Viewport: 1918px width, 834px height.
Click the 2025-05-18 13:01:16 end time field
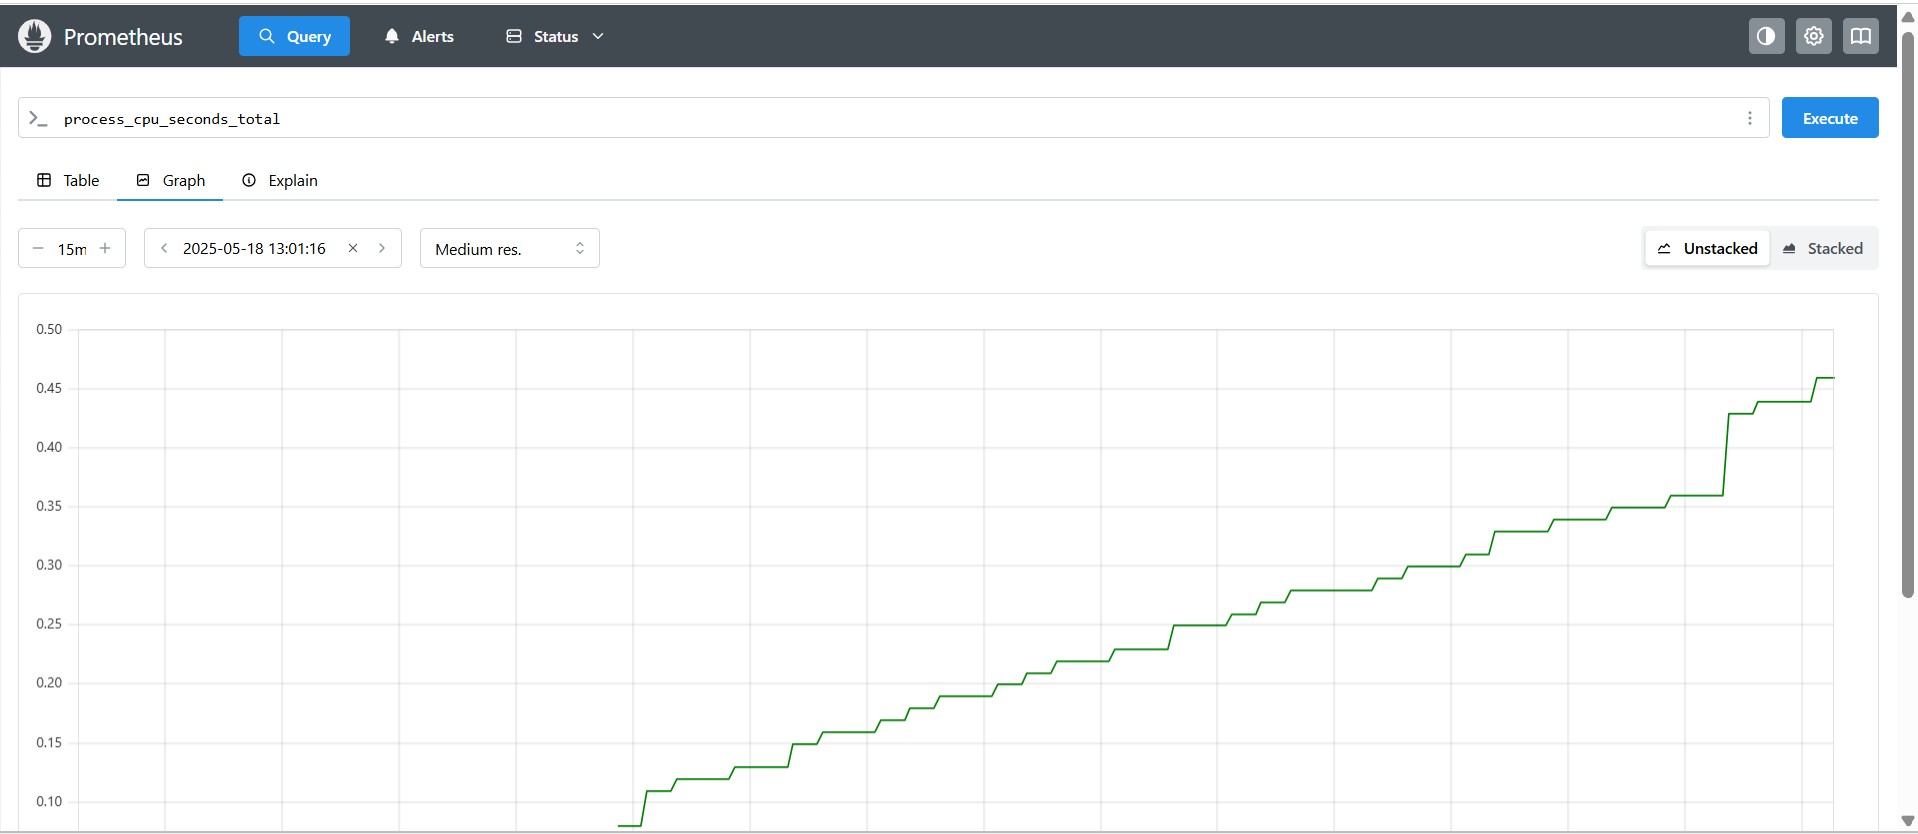(x=255, y=248)
